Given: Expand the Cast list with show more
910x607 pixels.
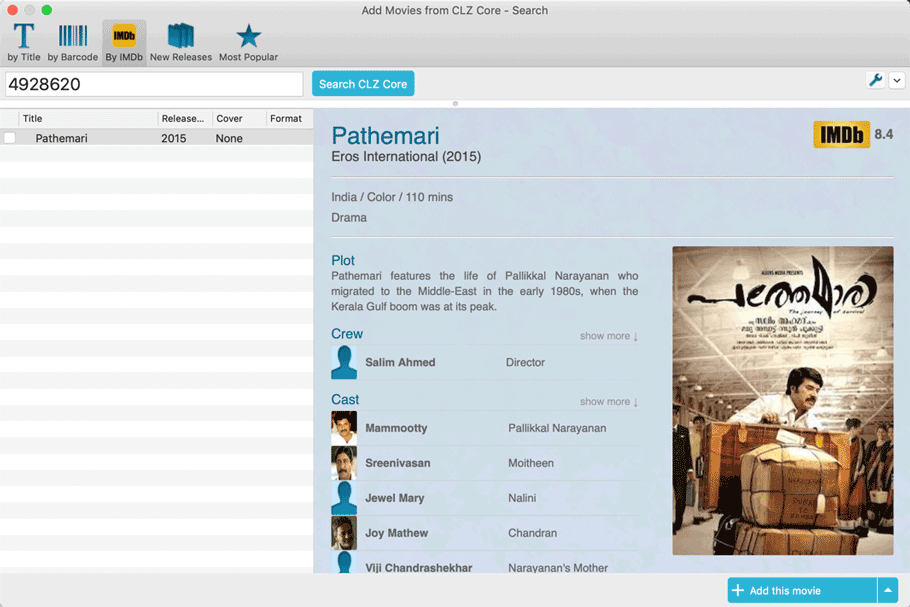Looking at the screenshot, I should coord(608,402).
